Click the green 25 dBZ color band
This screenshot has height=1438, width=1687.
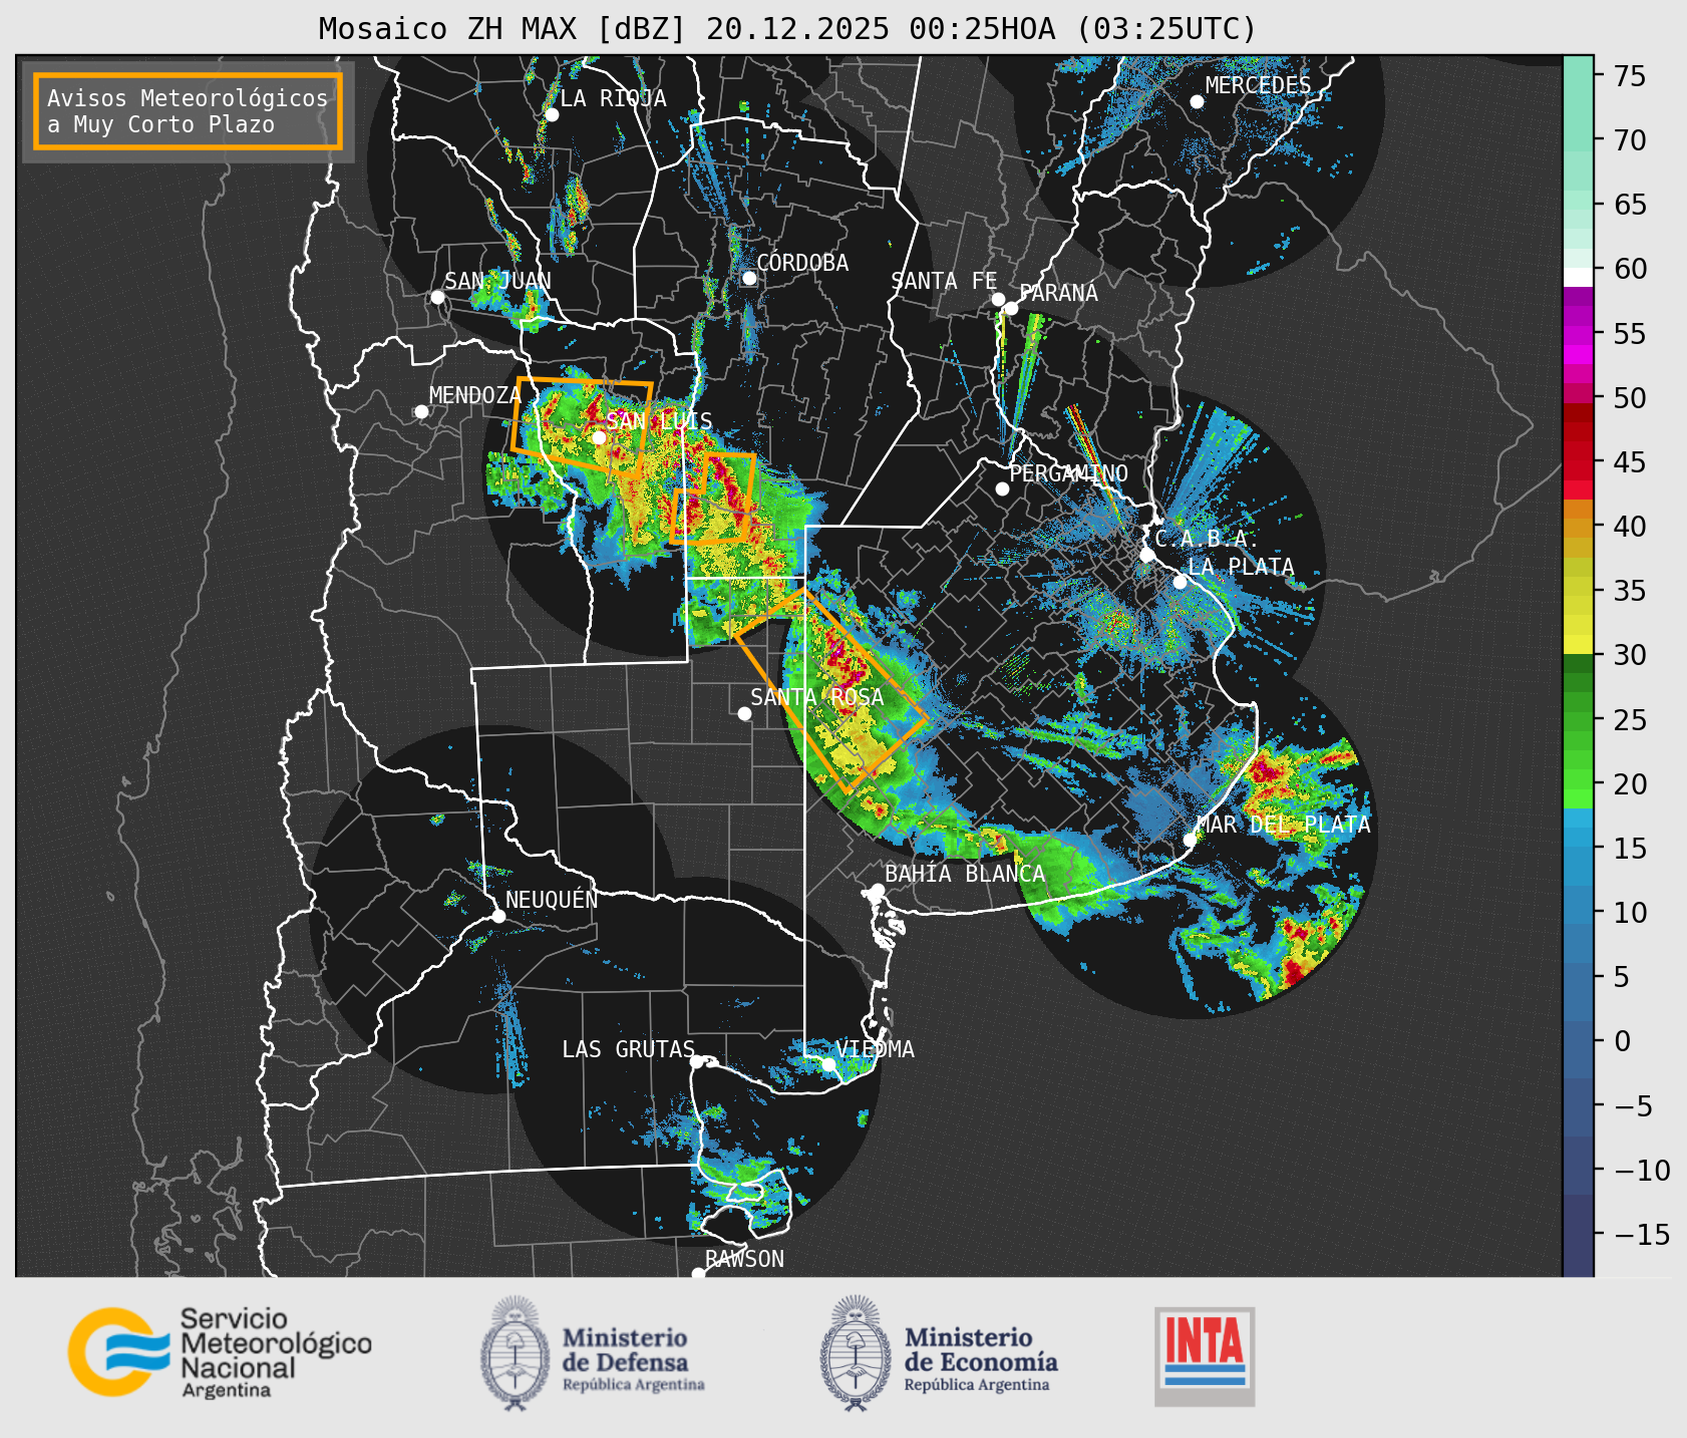[x=1578, y=720]
